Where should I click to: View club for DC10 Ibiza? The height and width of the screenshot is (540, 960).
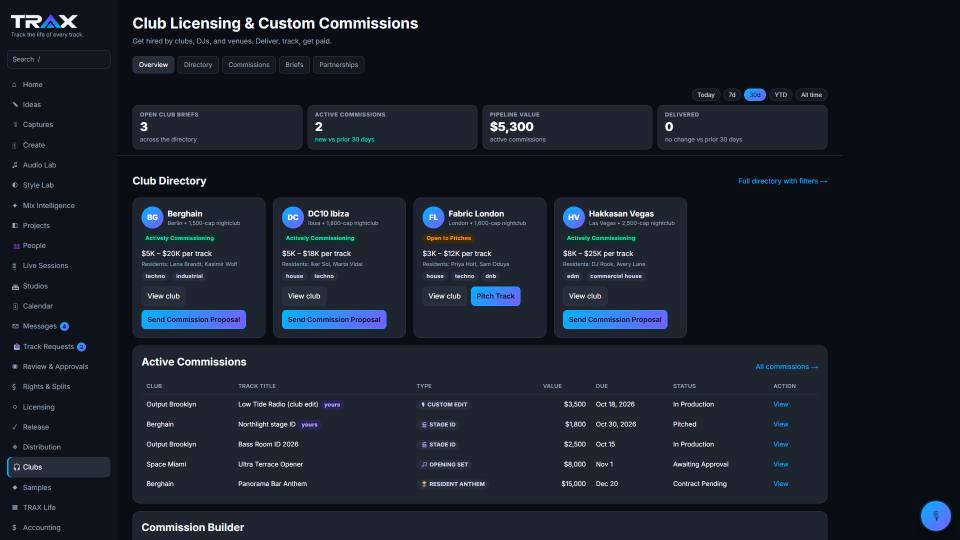pos(304,296)
